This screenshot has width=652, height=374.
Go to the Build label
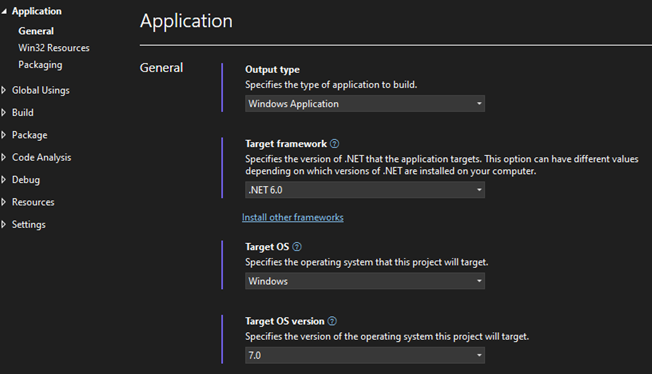[x=22, y=113]
